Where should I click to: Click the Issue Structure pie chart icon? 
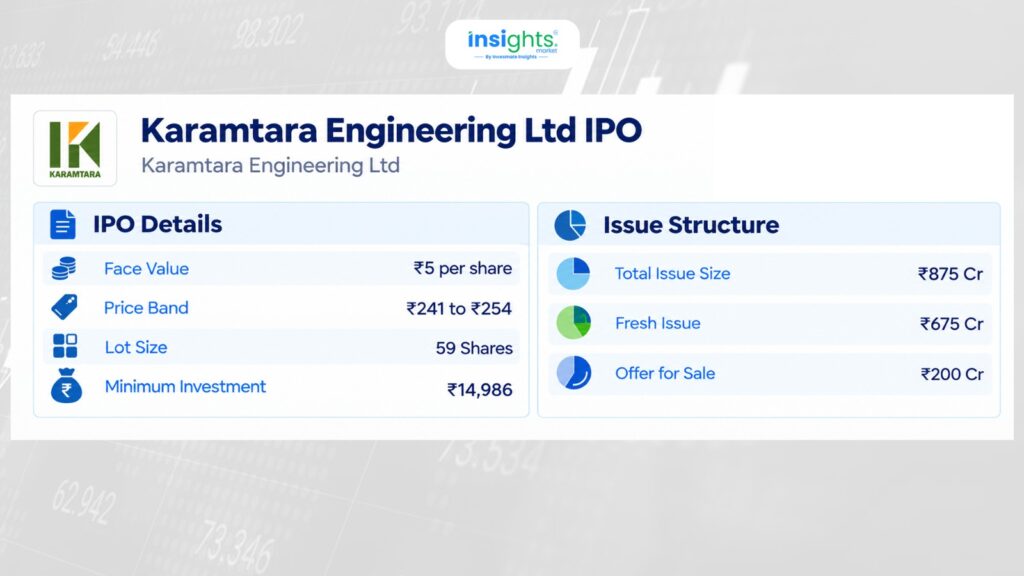pyautogui.click(x=570, y=225)
